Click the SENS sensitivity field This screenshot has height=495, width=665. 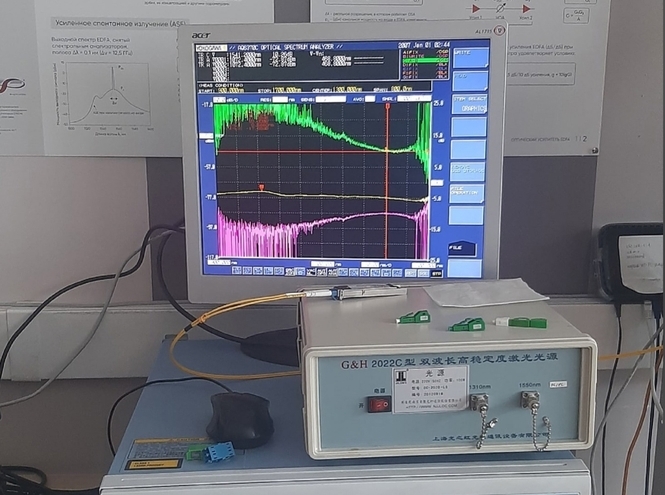click(x=331, y=99)
